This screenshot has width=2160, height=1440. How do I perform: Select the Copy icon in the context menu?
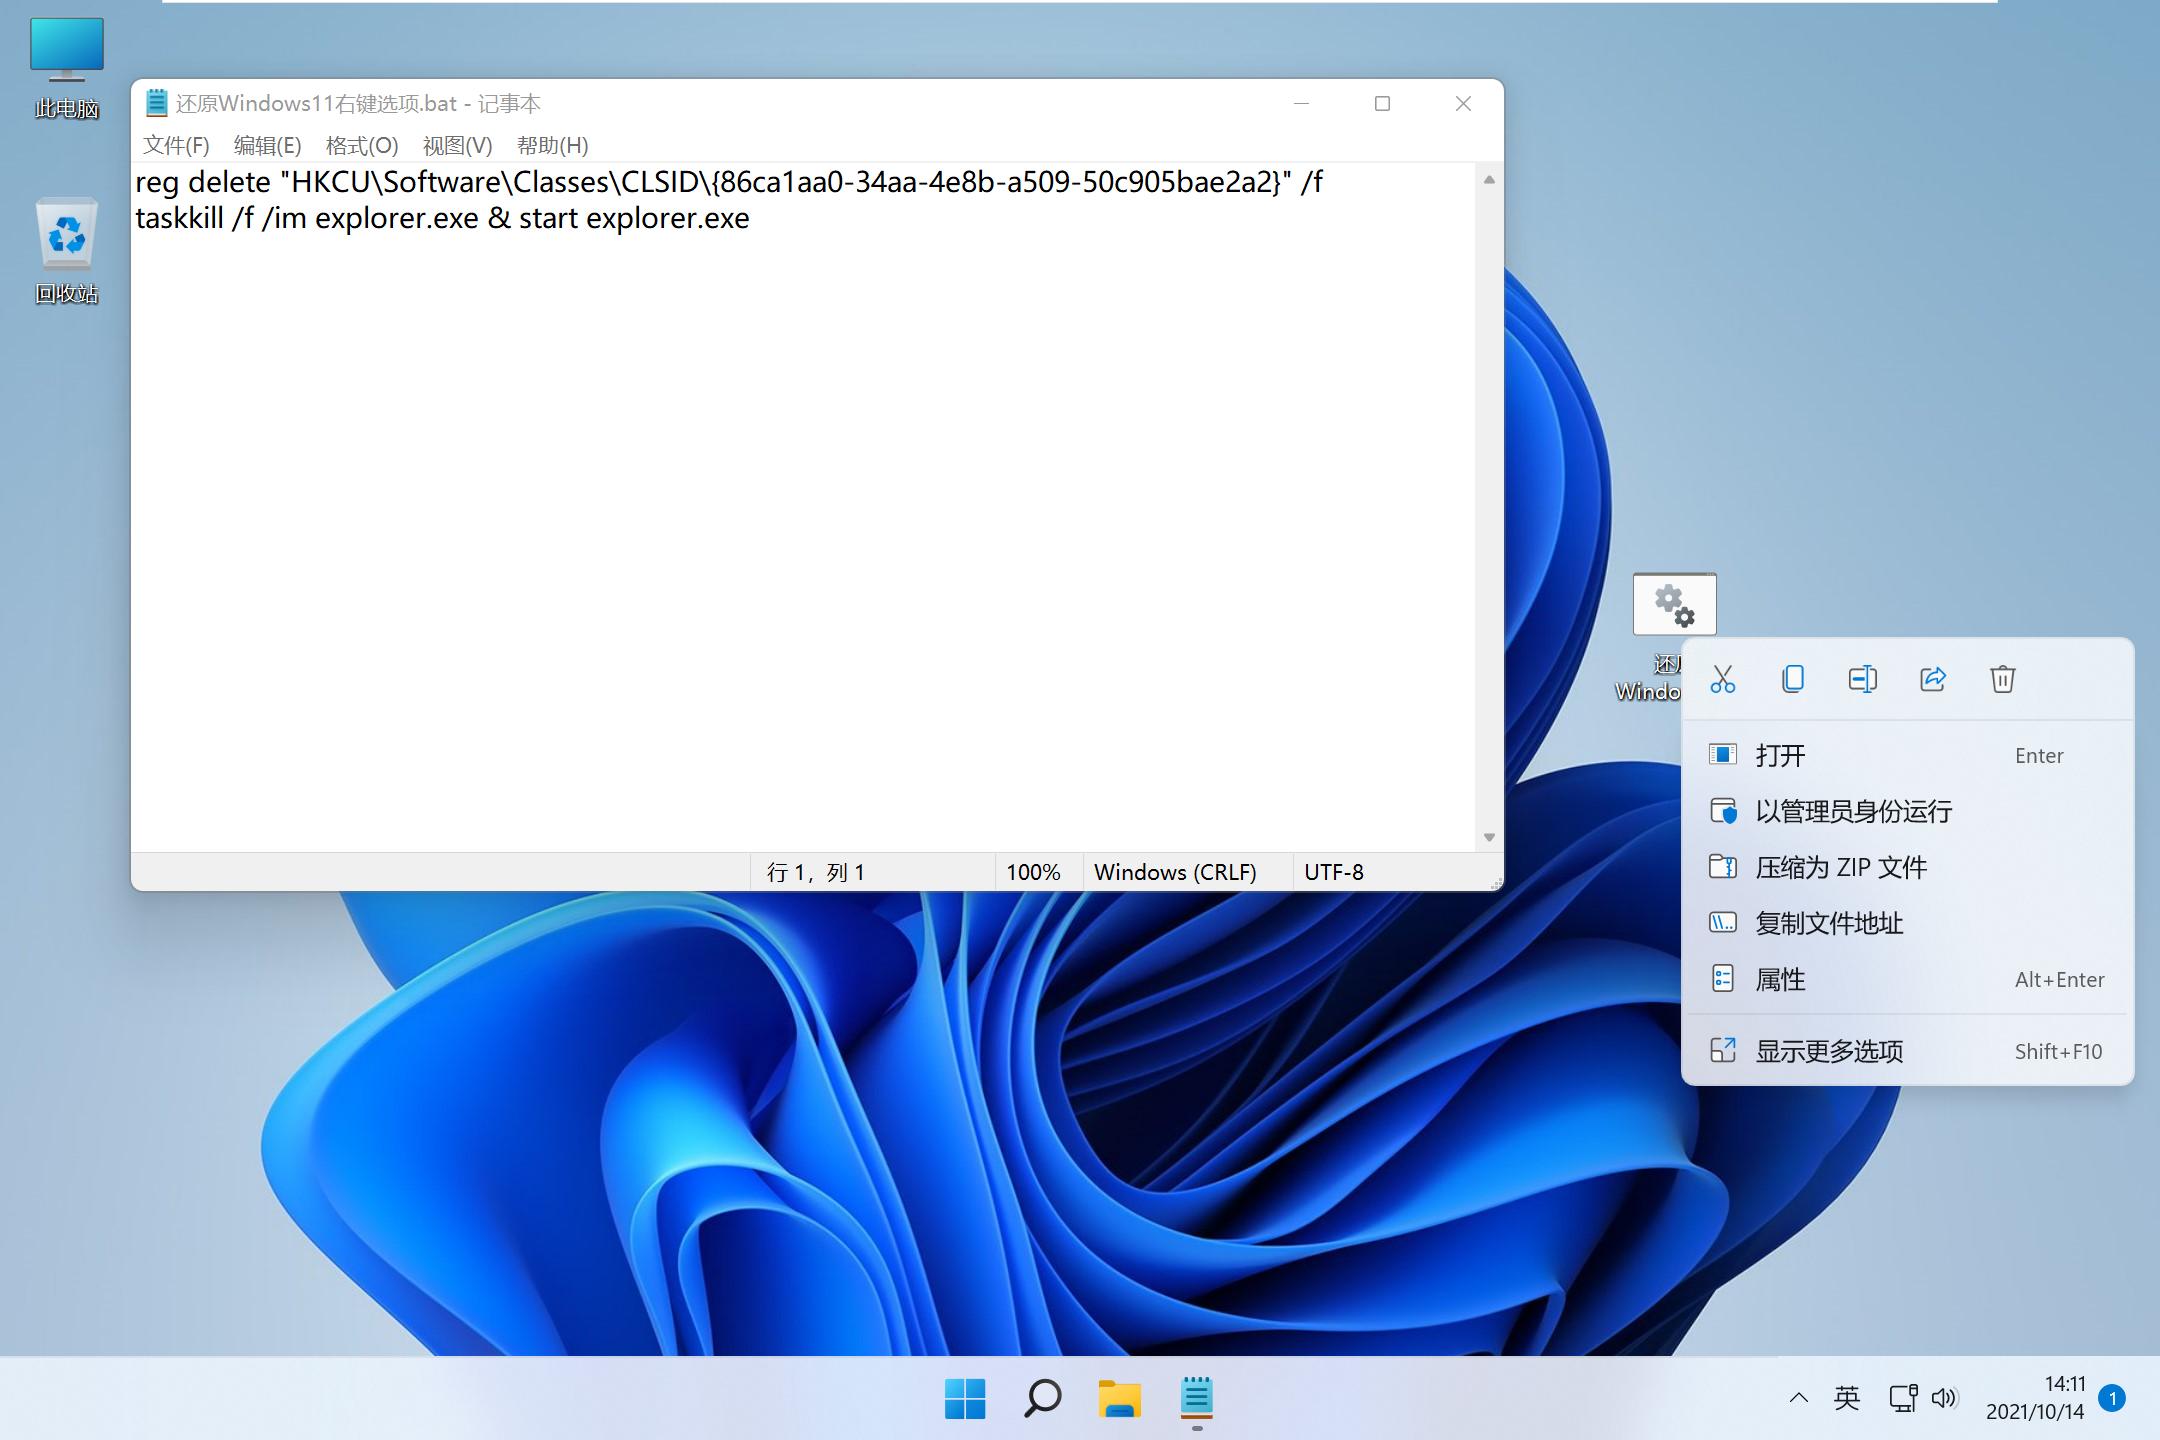click(x=1792, y=679)
